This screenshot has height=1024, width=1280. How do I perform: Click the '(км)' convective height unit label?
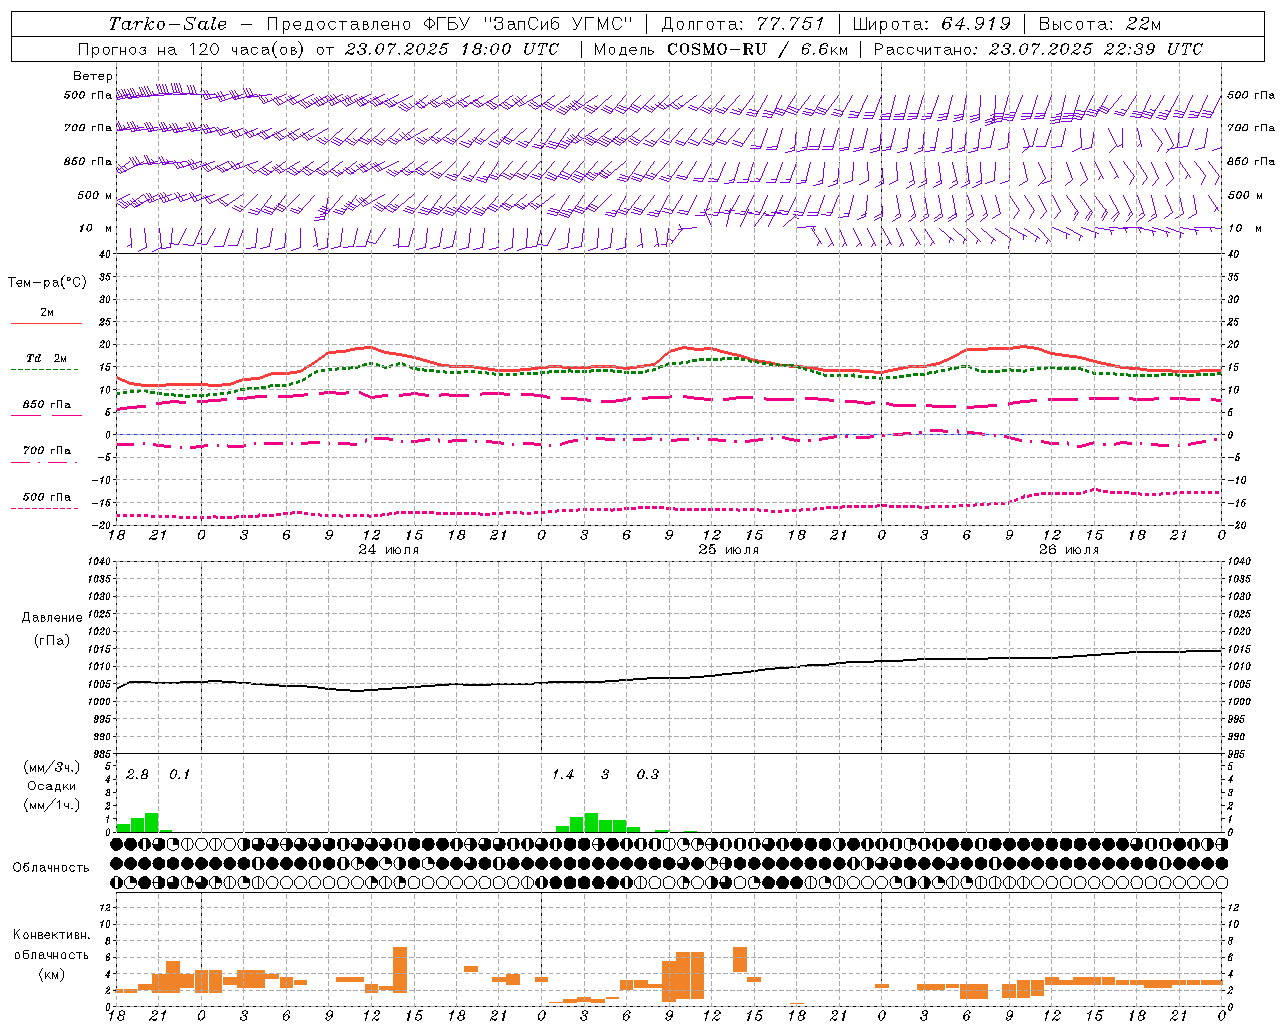51,974
